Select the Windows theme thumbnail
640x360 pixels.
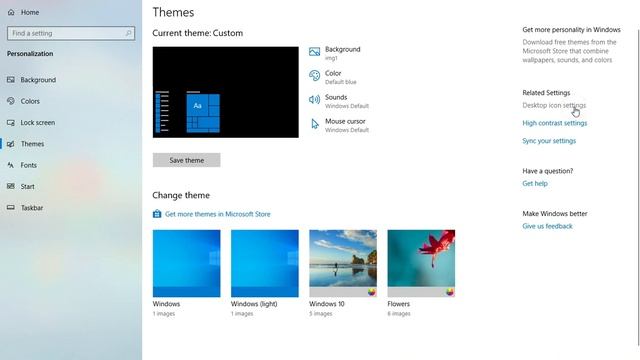(187, 263)
